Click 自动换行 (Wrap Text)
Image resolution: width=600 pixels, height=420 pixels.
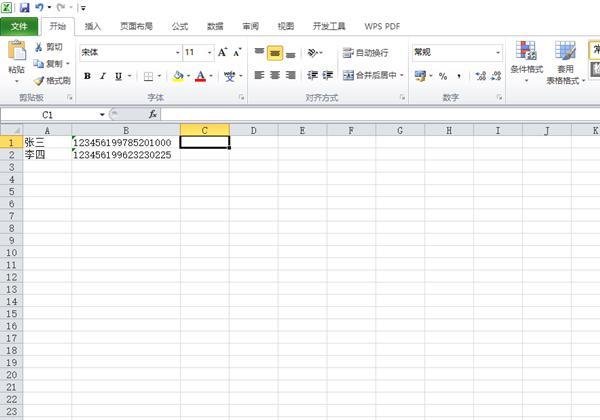pyautogui.click(x=365, y=53)
